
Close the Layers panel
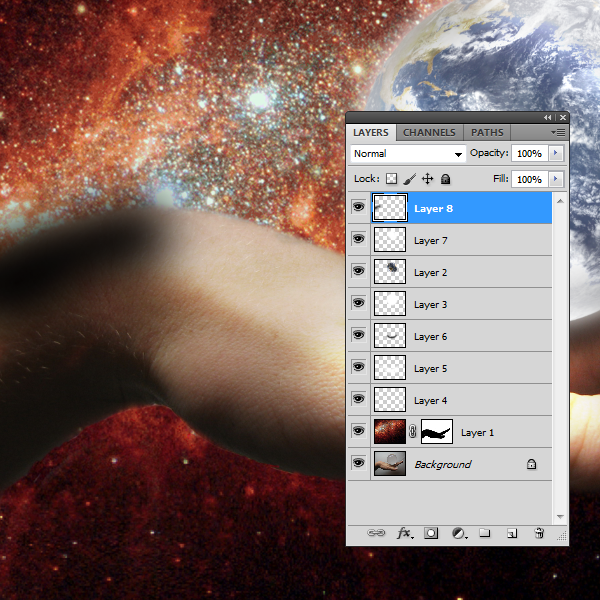(x=562, y=117)
